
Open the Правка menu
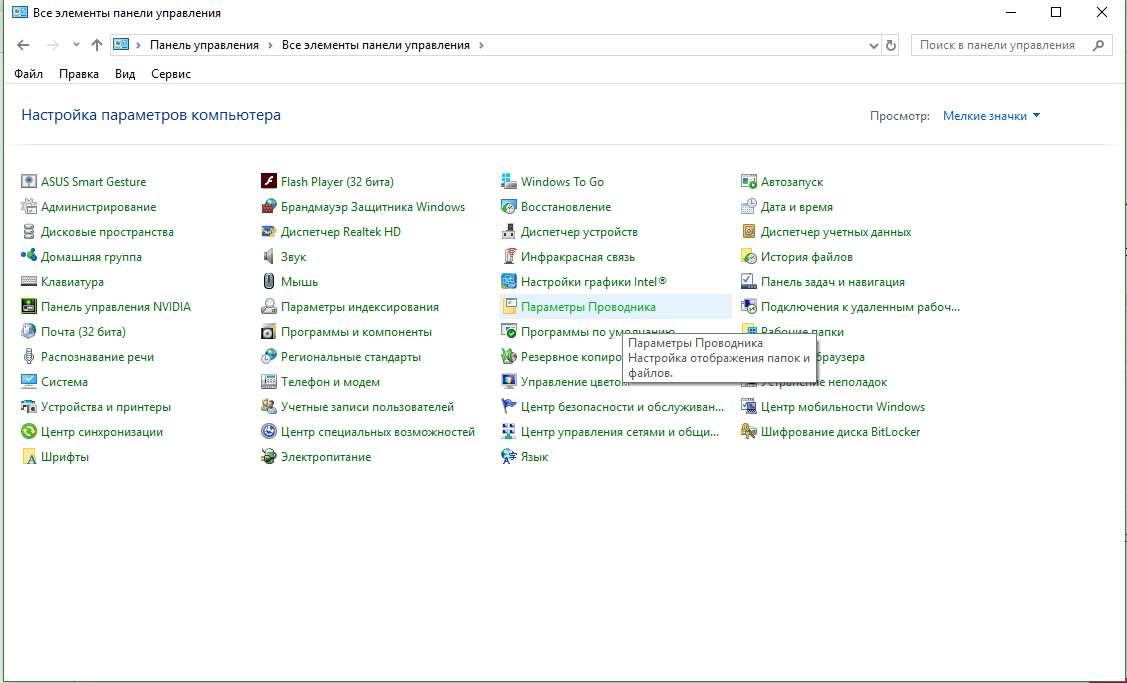click(x=79, y=74)
